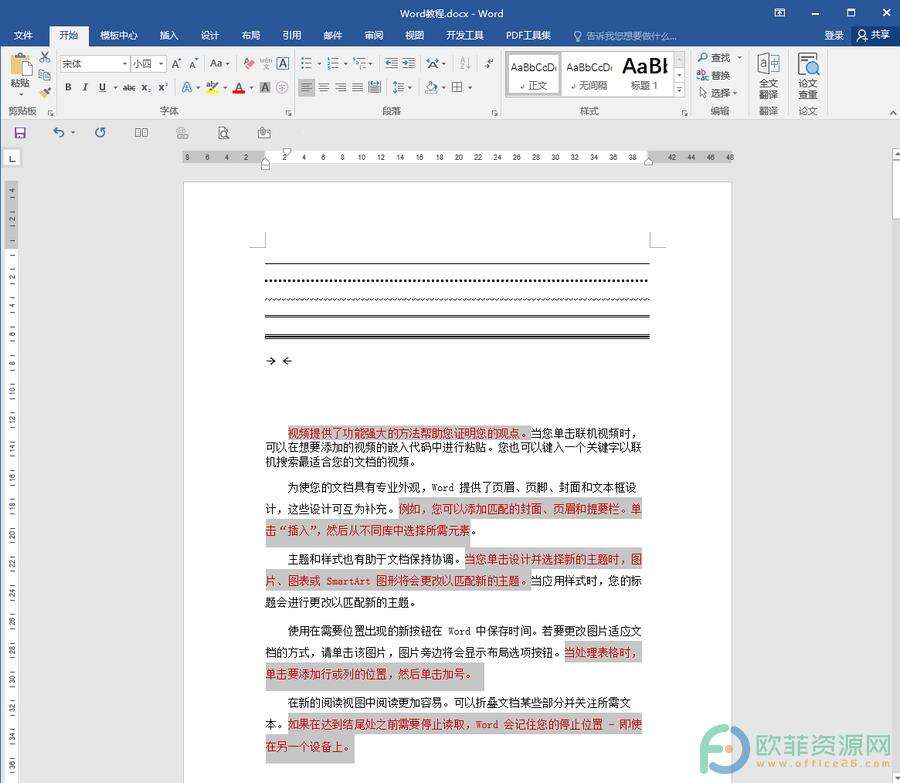This screenshot has width=900, height=783.
Task: Click the paragraph shading paint bucket
Action: 431,87
